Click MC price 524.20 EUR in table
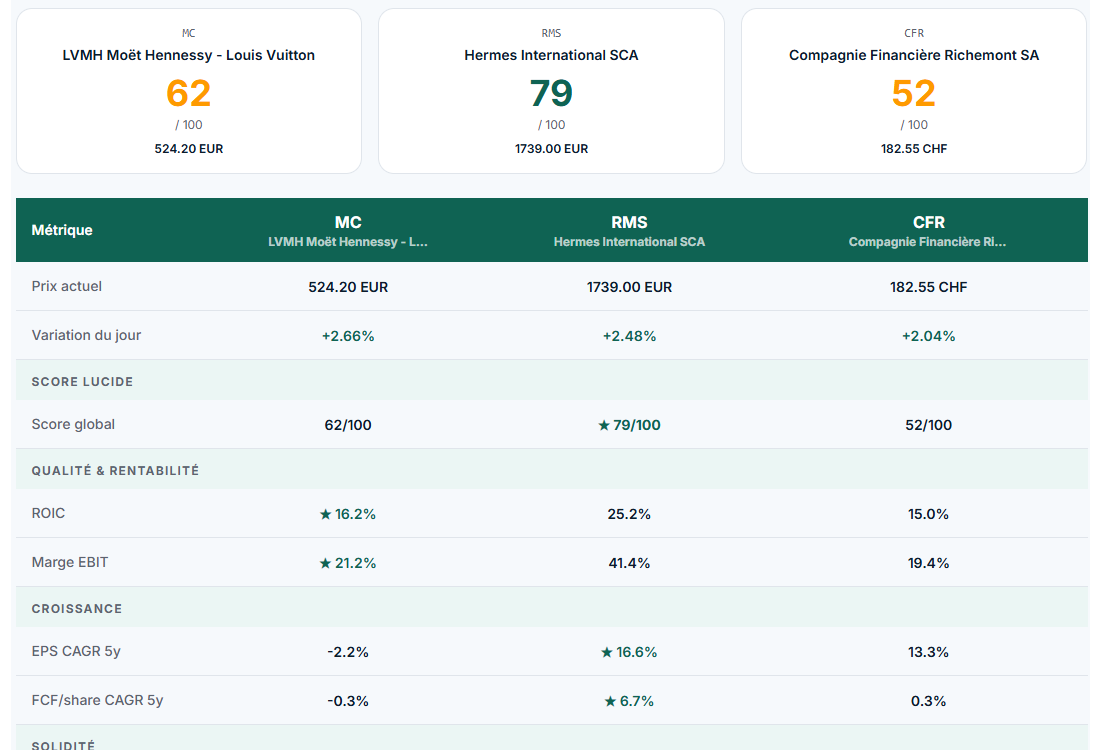1100x750 pixels. pyautogui.click(x=348, y=287)
